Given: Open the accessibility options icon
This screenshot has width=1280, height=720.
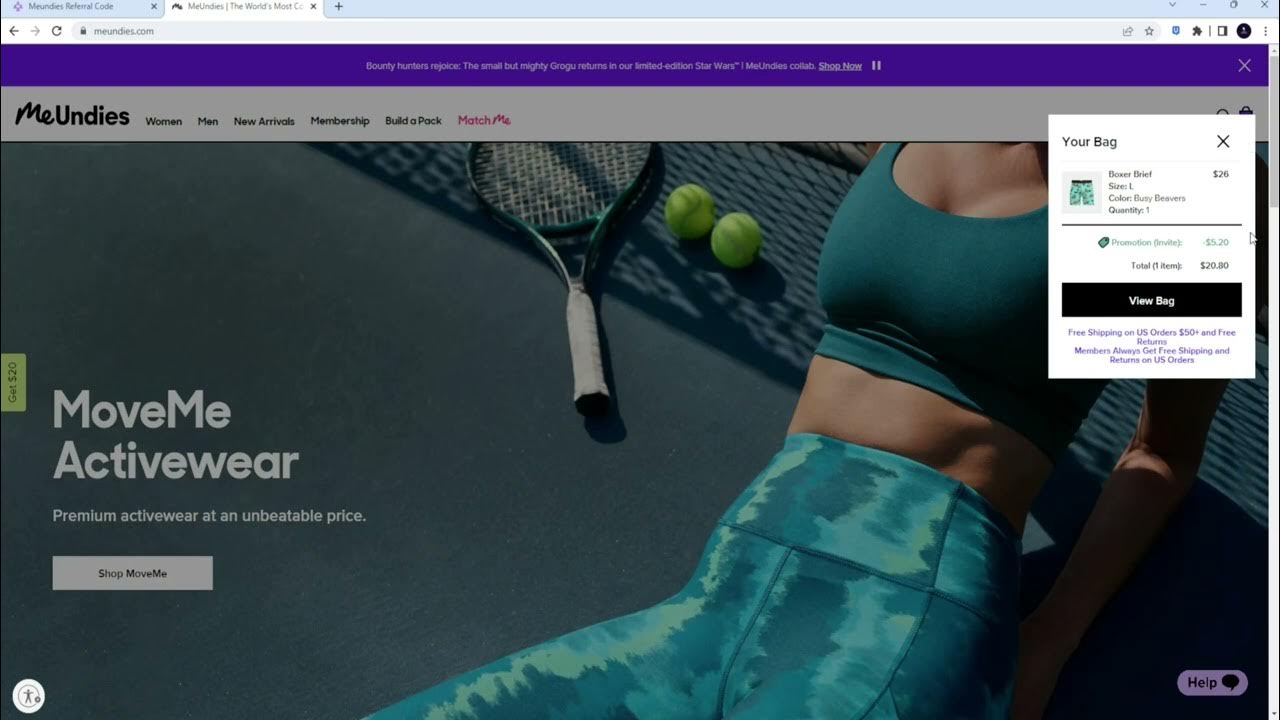Looking at the screenshot, I should click(x=29, y=697).
